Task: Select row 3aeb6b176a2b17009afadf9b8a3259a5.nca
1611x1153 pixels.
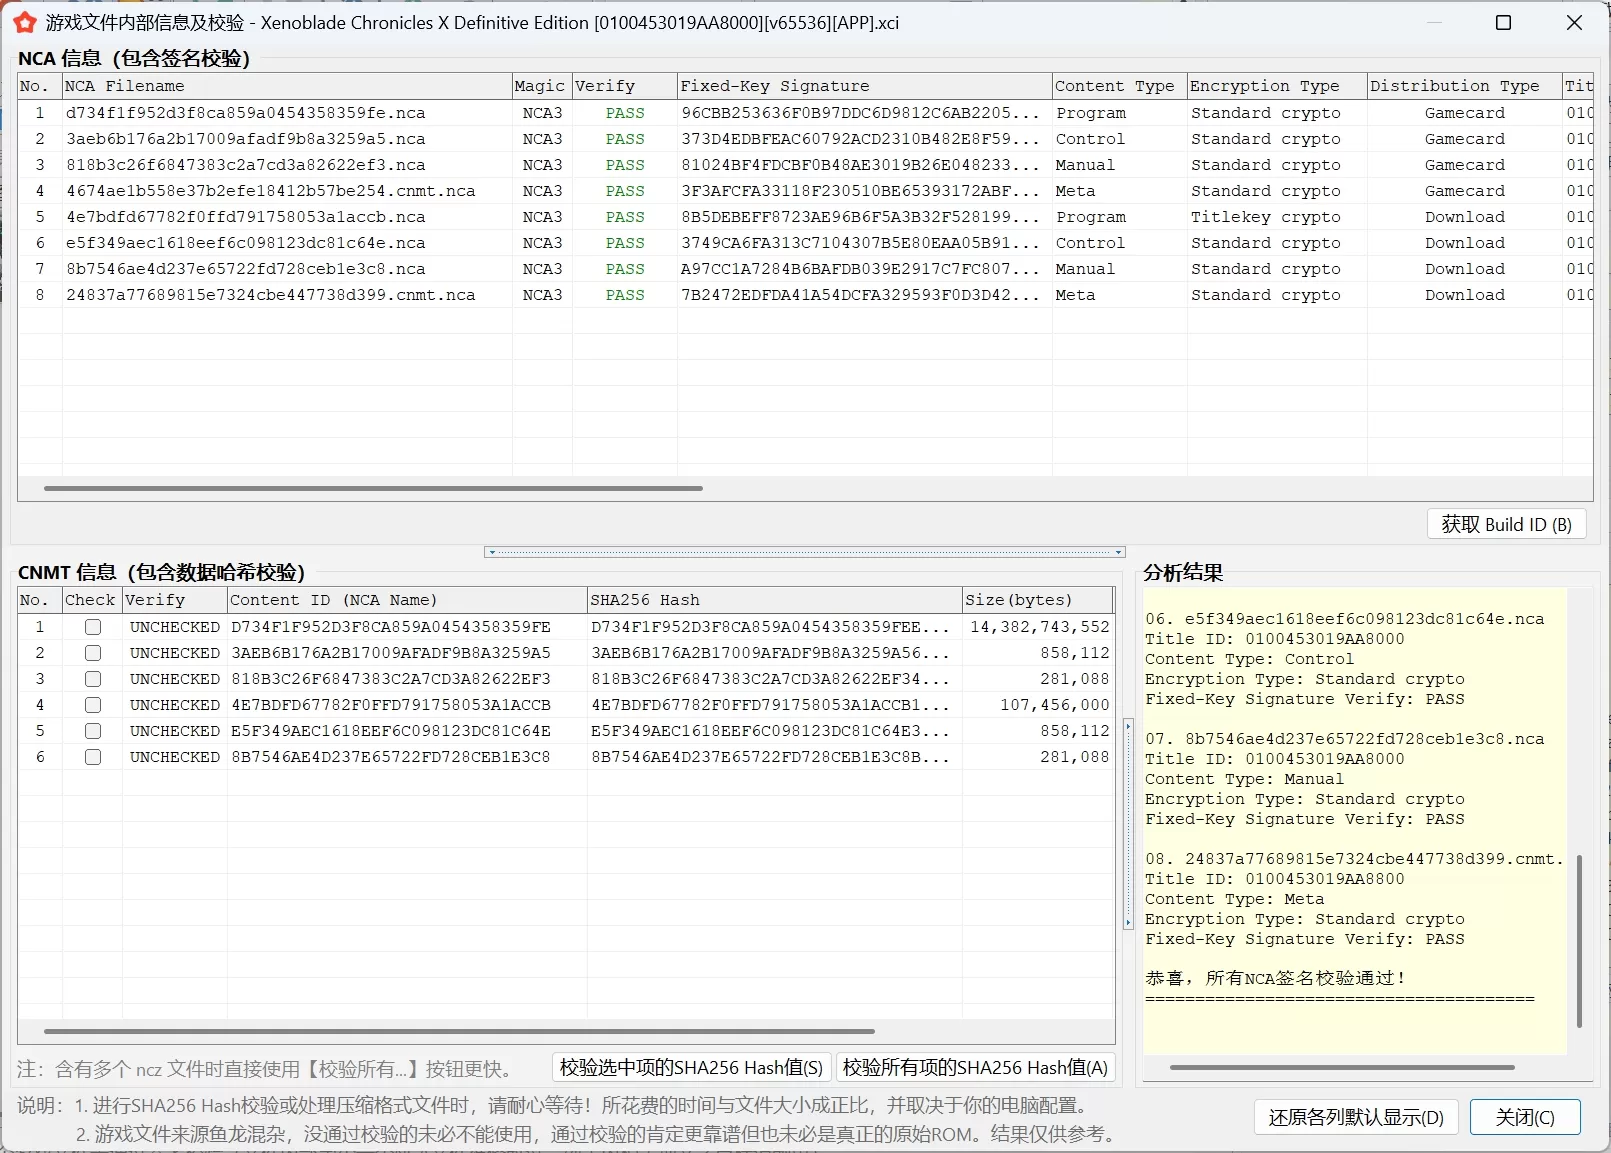Action: (805, 139)
